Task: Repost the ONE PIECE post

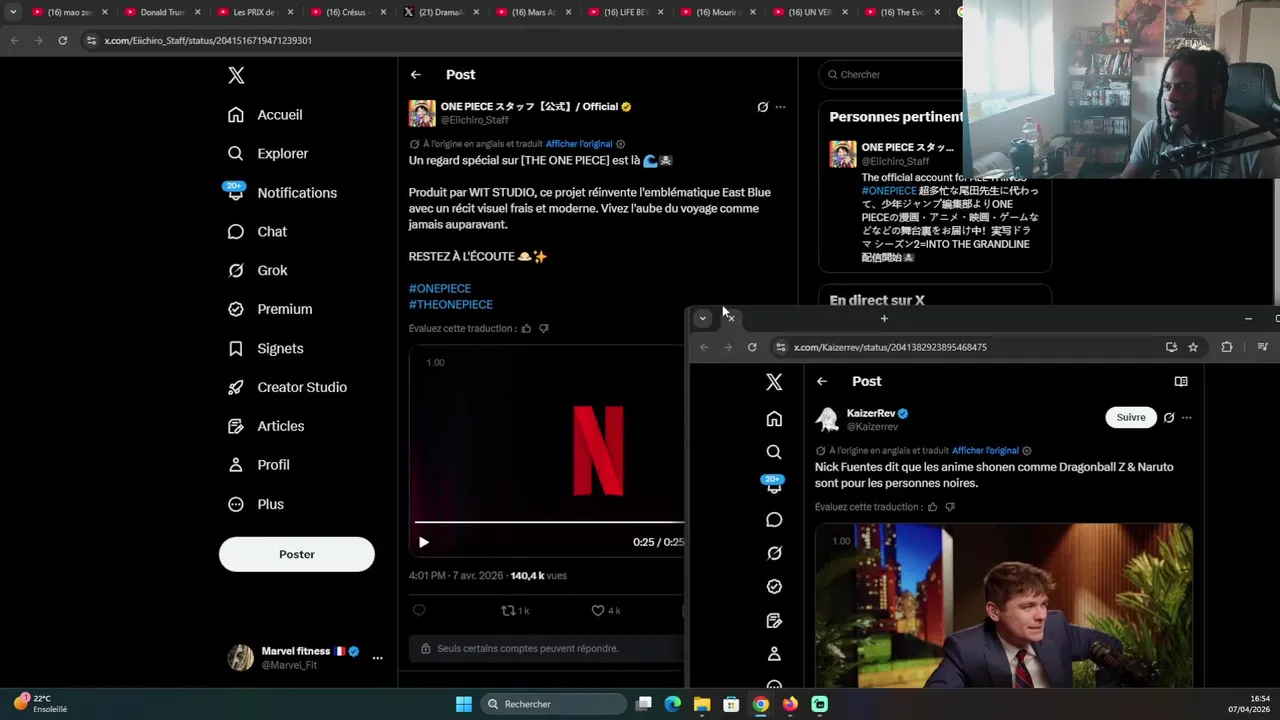Action: click(515, 610)
